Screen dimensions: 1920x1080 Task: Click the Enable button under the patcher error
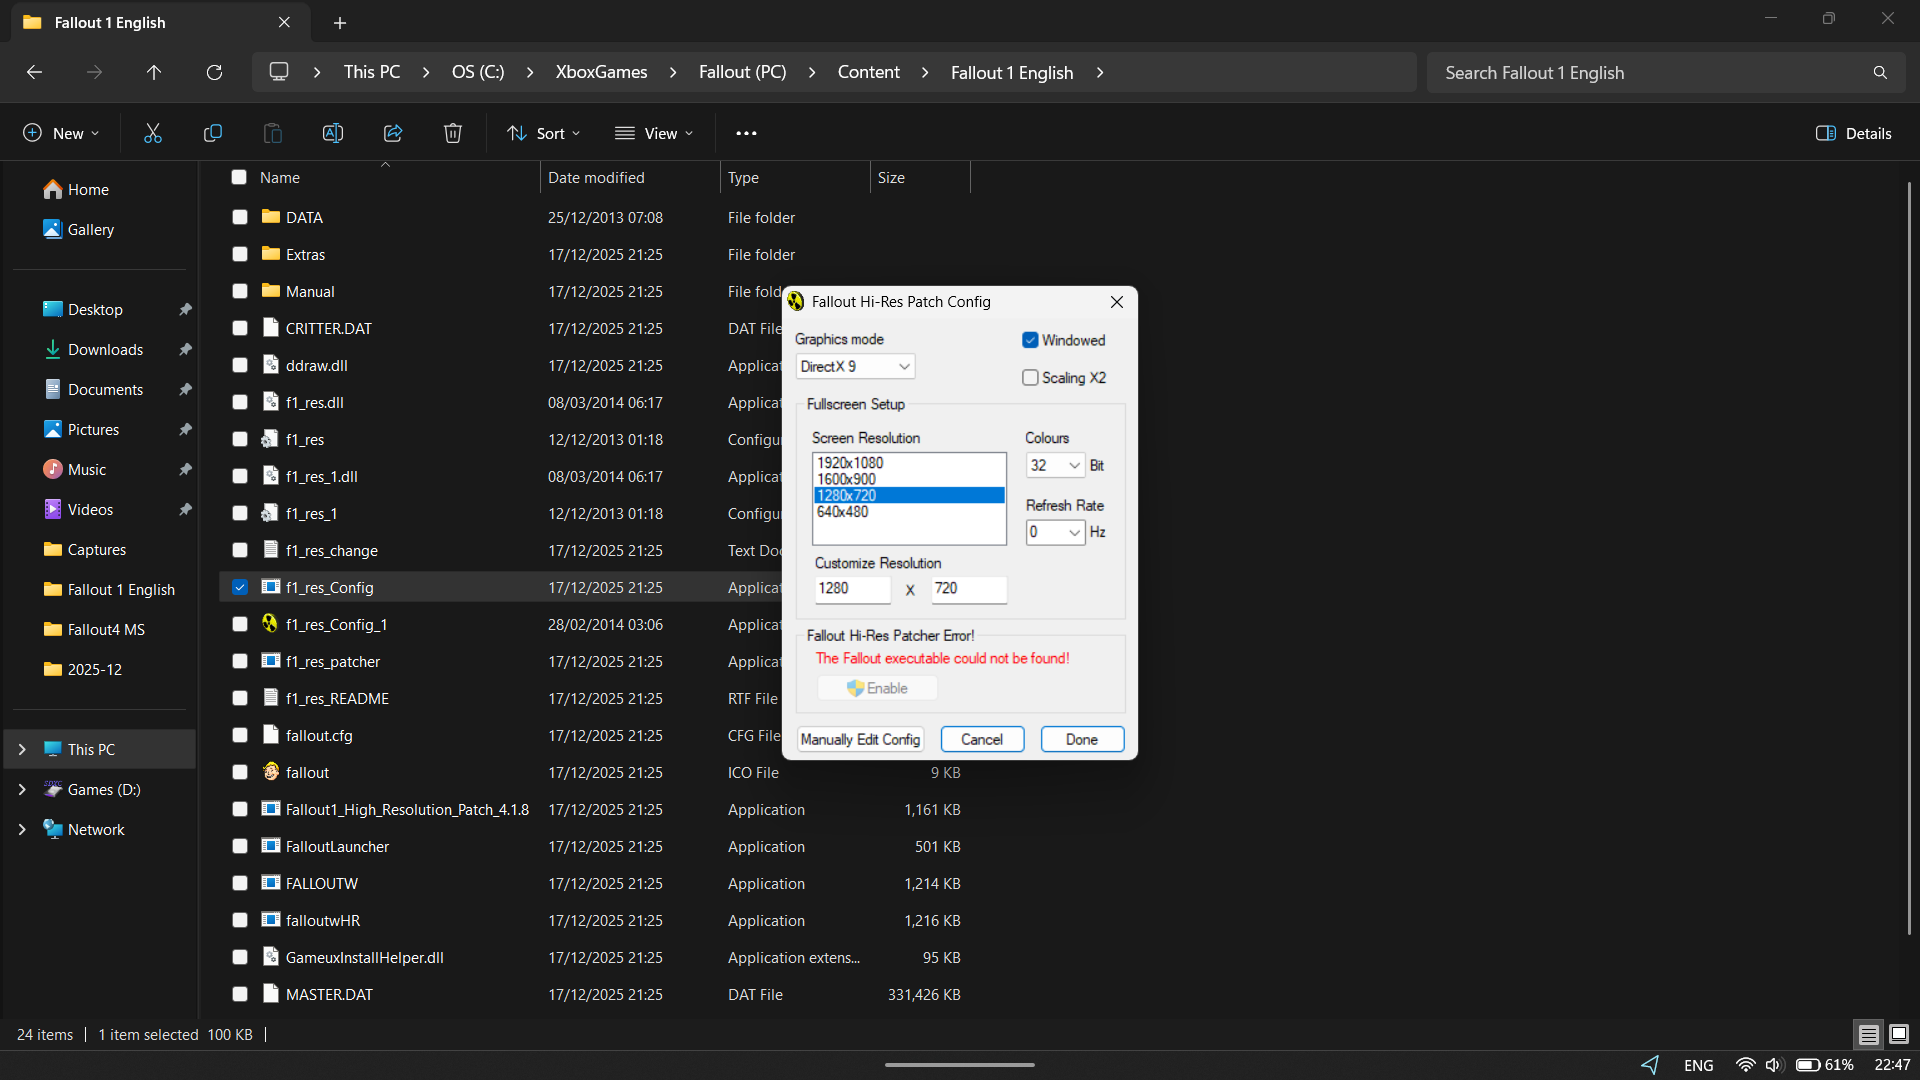[x=876, y=687]
